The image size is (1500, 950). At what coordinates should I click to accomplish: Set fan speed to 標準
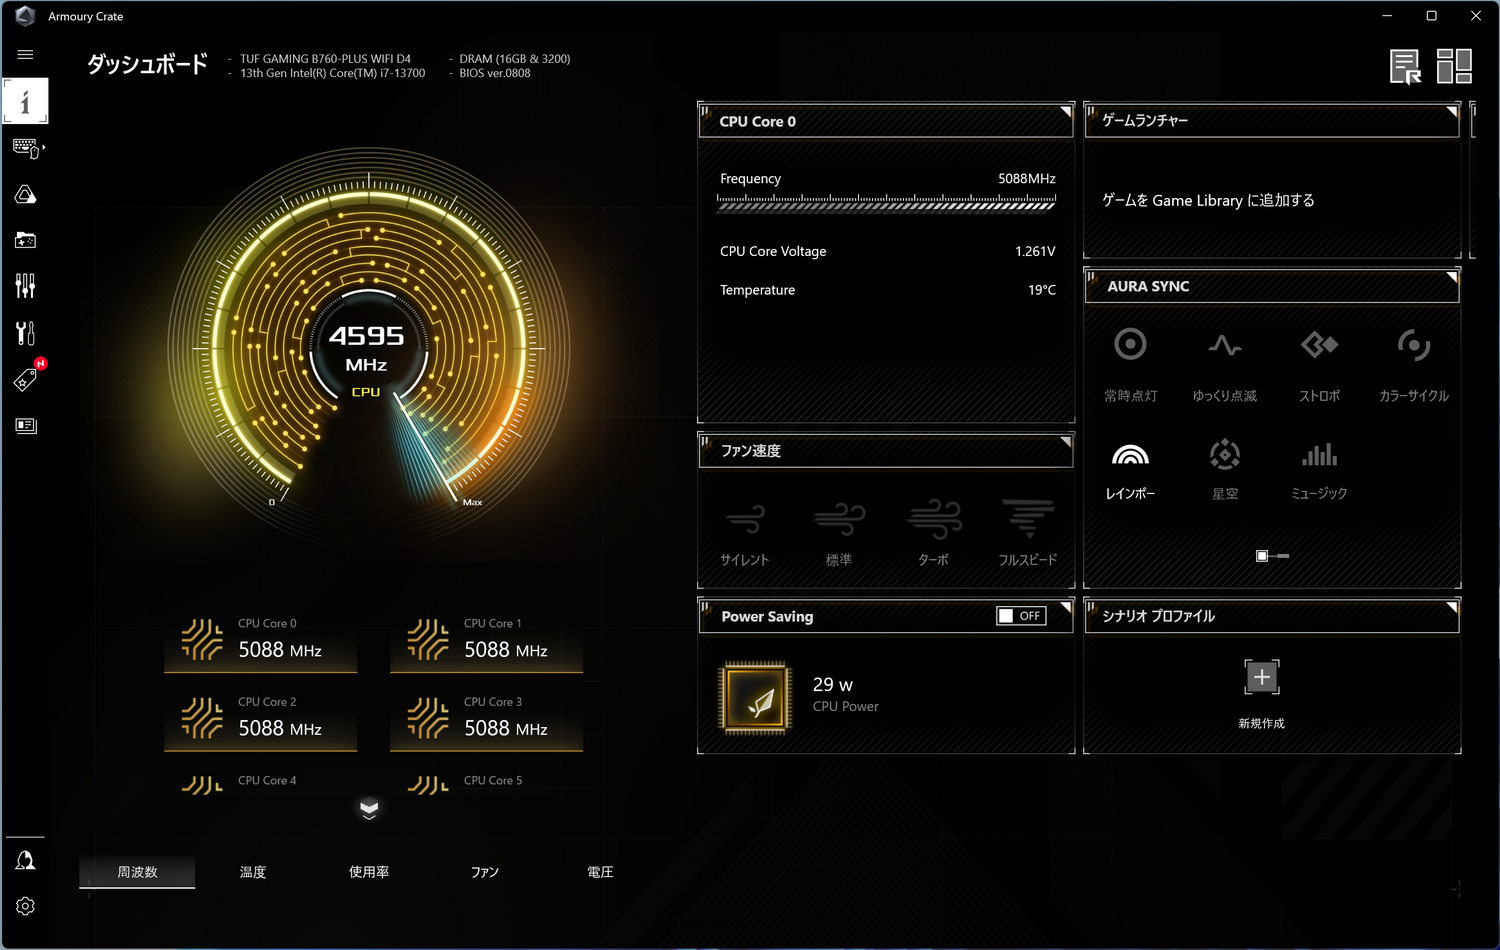pyautogui.click(x=839, y=533)
